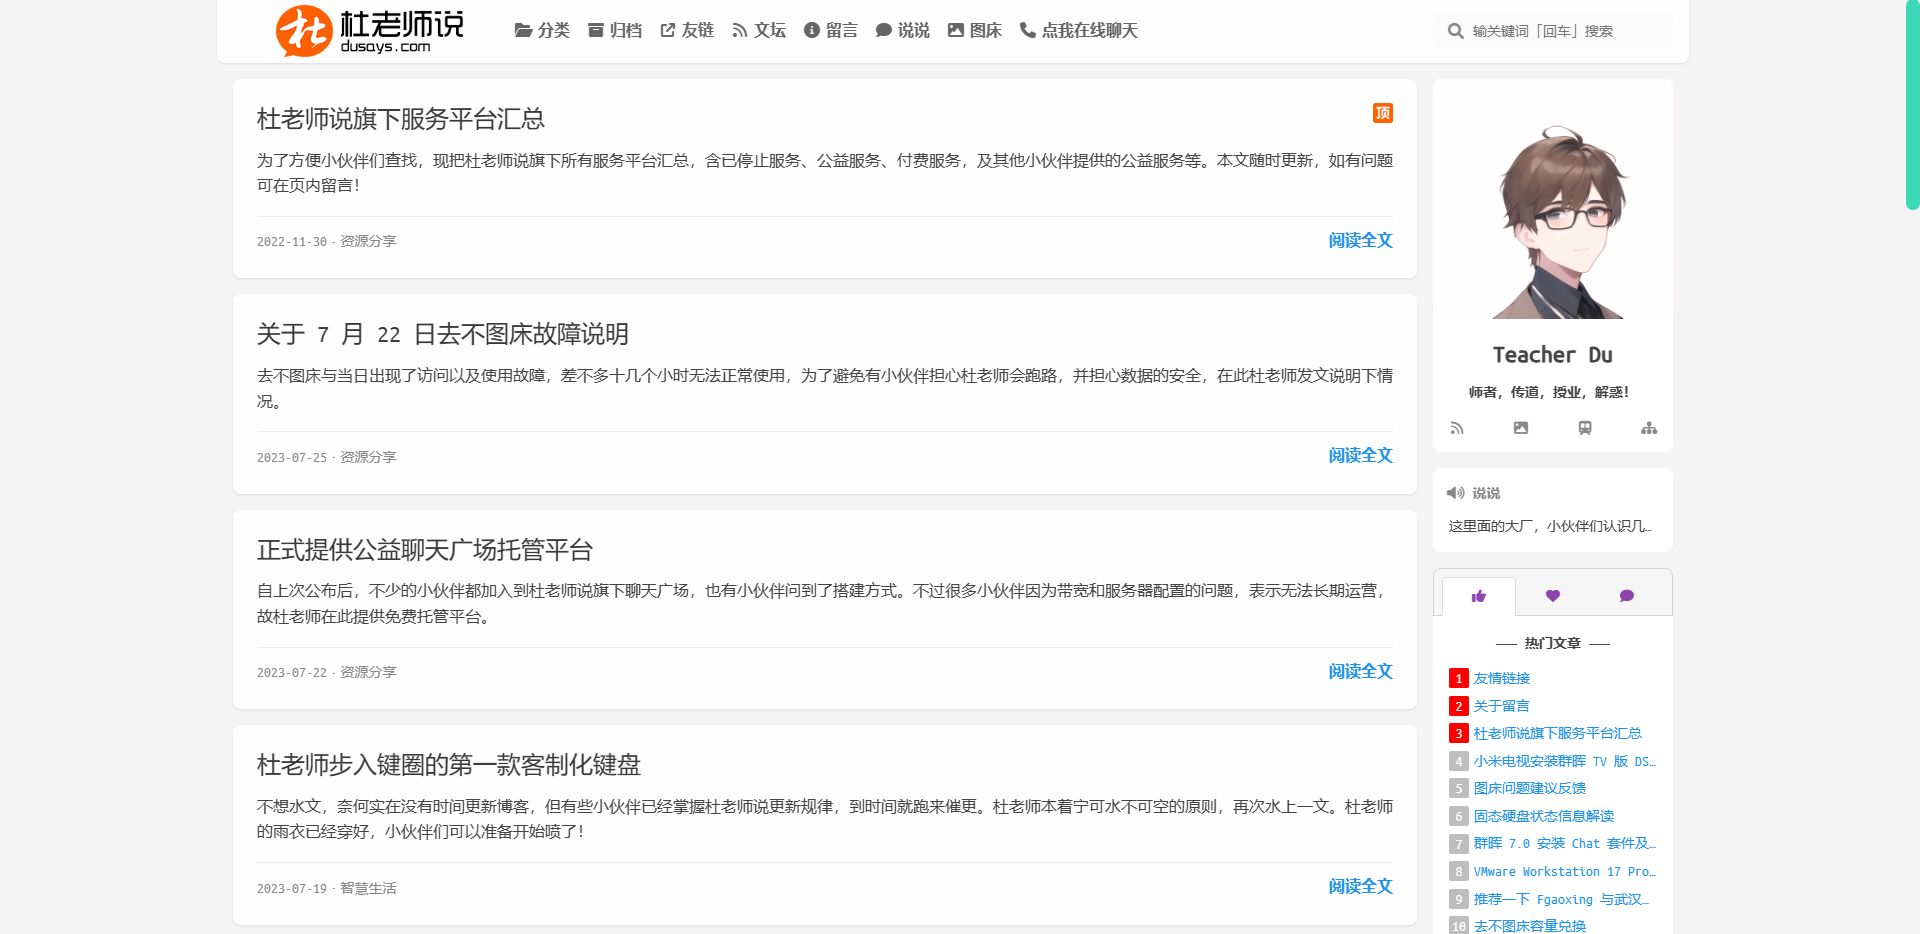Open the 分类 menu in navigation
The width and height of the screenshot is (1920, 934).
542,31
